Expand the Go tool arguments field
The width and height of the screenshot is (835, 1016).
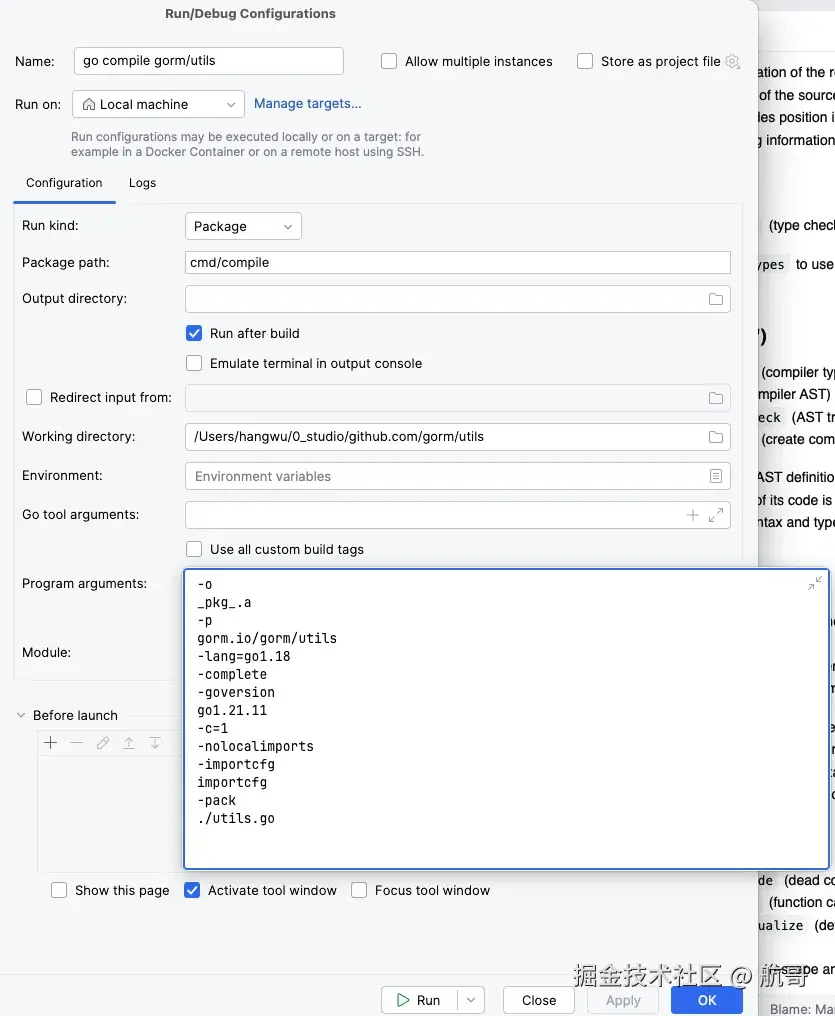(x=716, y=515)
